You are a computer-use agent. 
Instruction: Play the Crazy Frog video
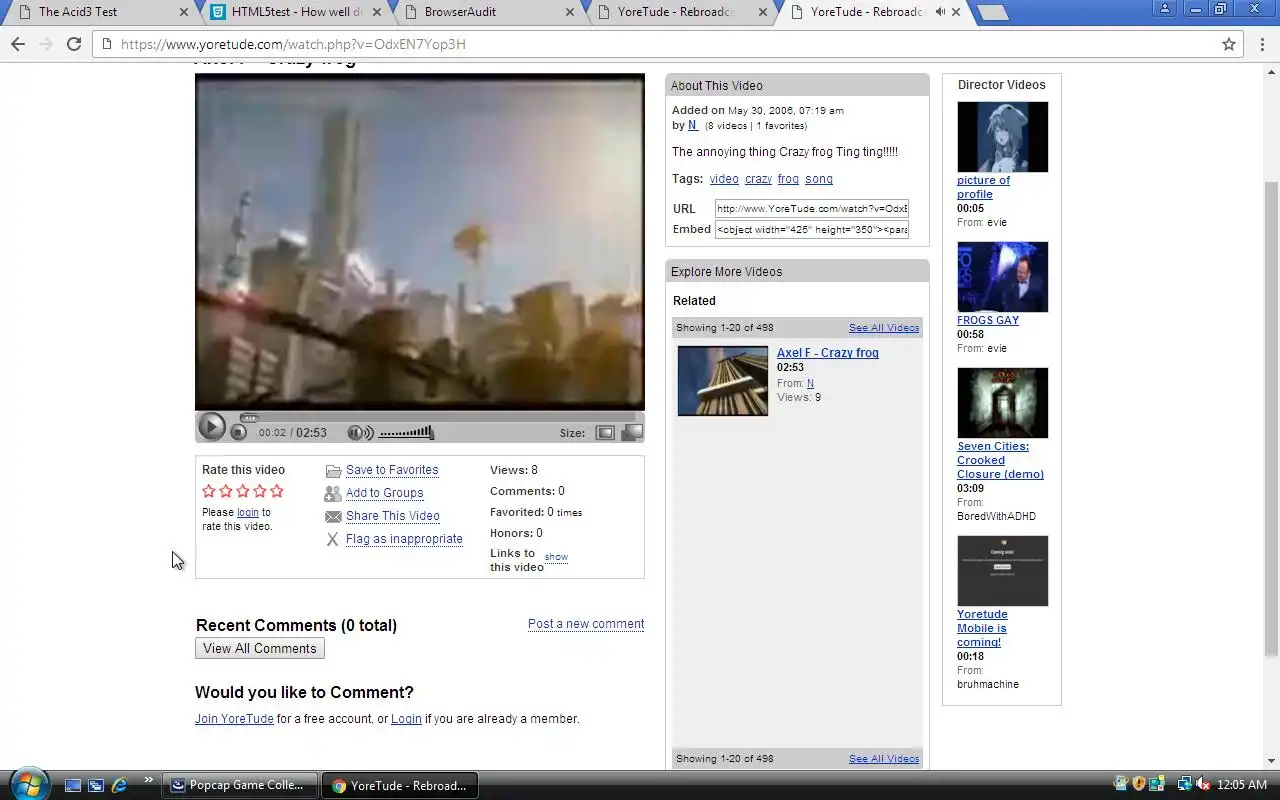pyautogui.click(x=211, y=427)
